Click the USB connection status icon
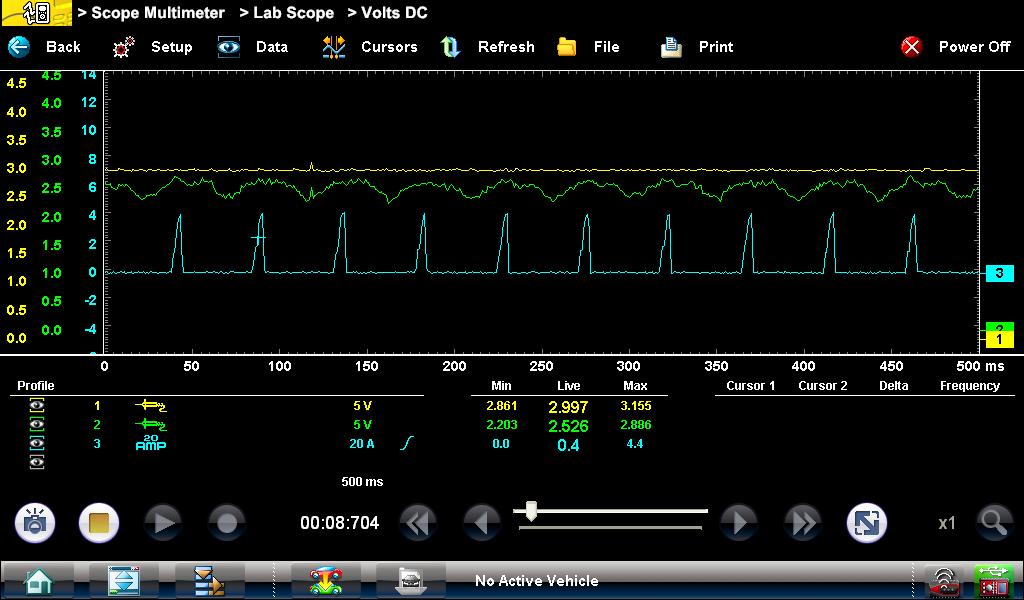 (x=992, y=580)
